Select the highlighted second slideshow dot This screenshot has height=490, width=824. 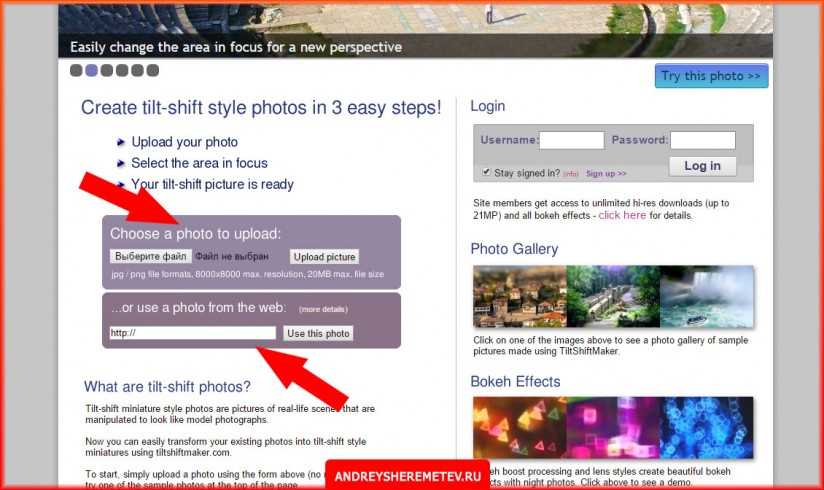pyautogui.click(x=91, y=70)
